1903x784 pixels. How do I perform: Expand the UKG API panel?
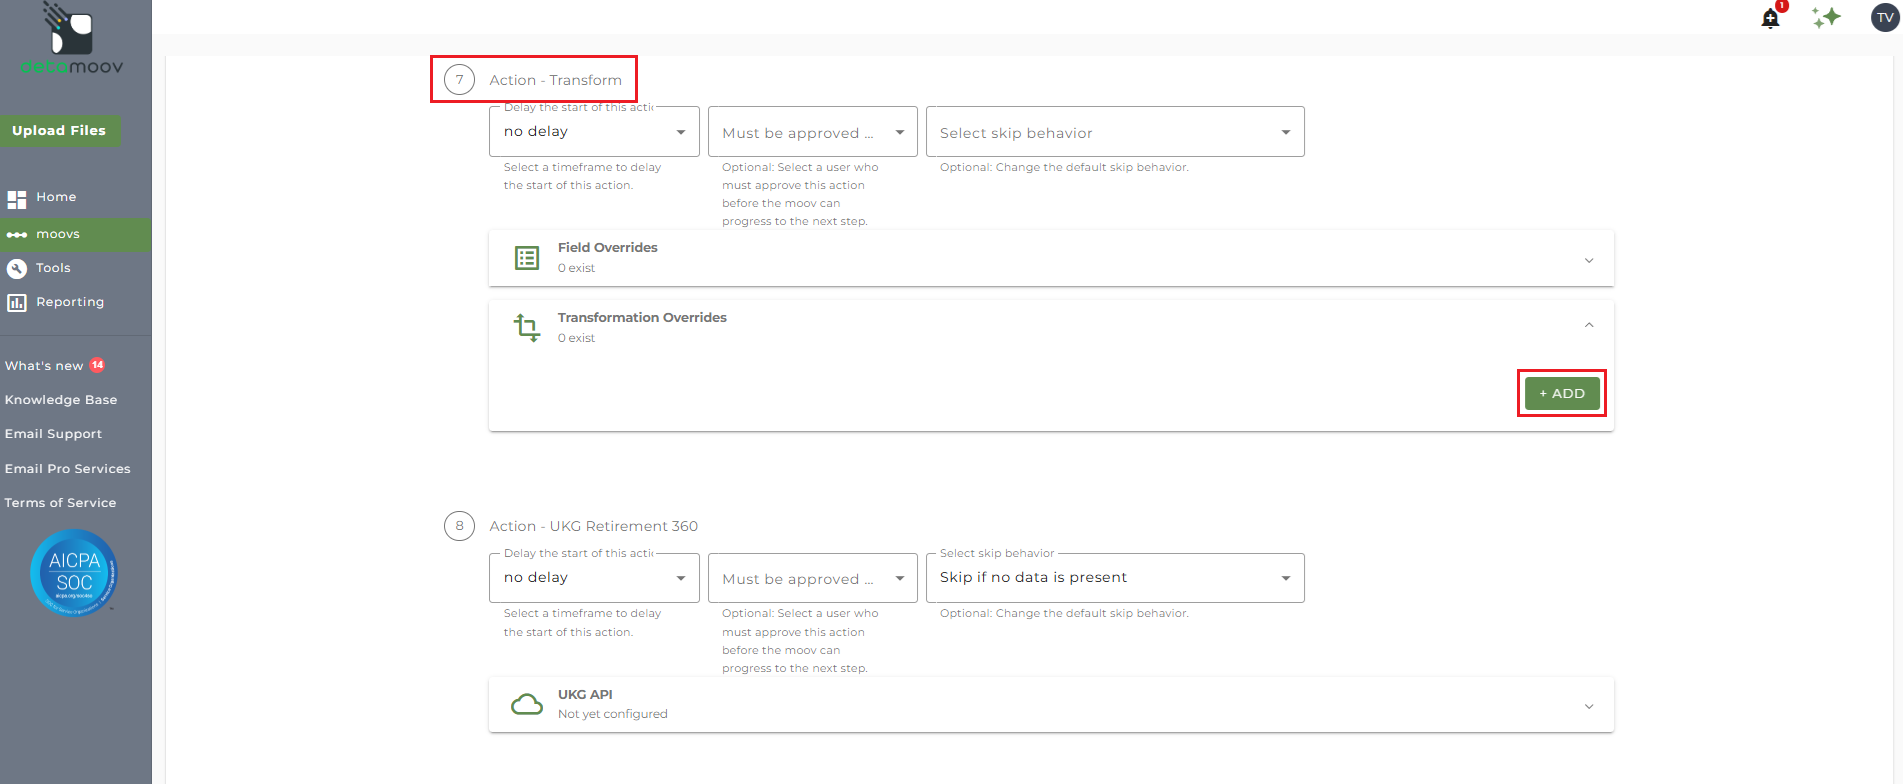(1588, 706)
